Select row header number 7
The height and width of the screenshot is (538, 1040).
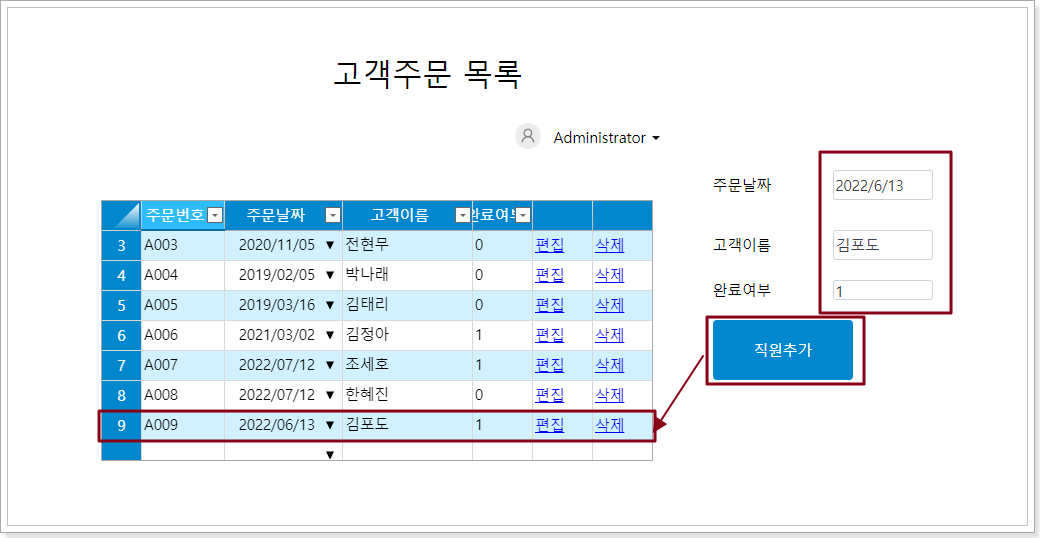[121, 365]
